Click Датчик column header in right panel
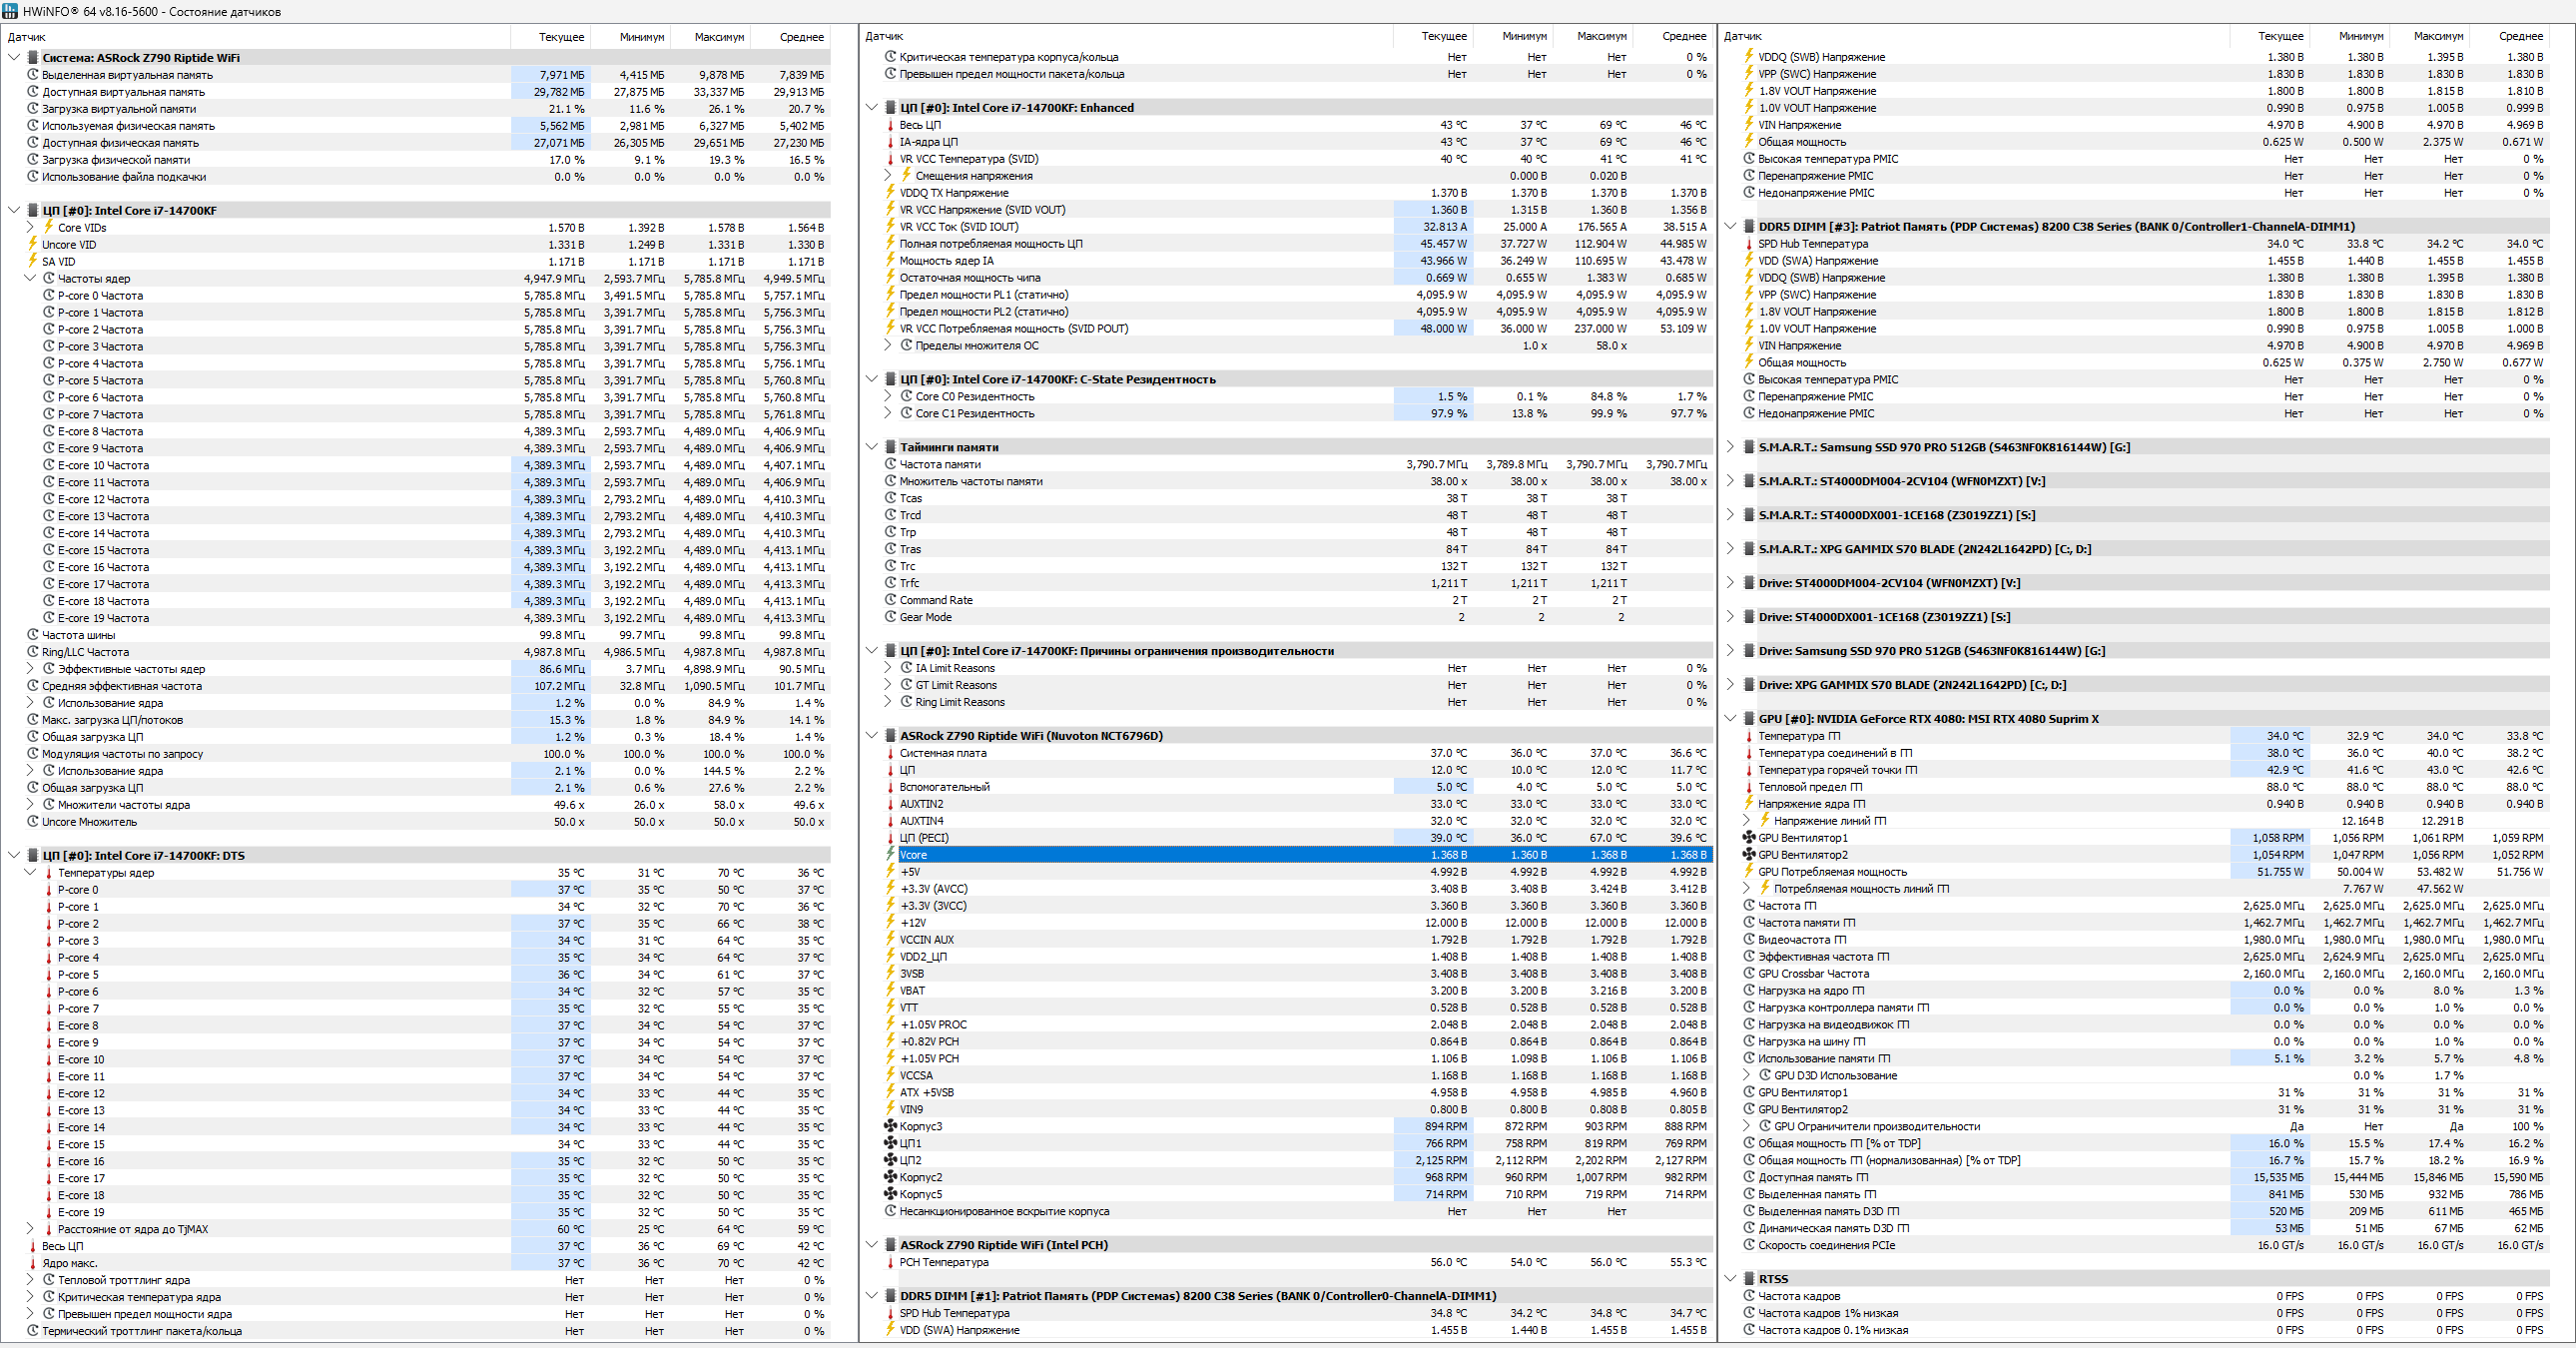This screenshot has width=2576, height=1348. 1743,36
